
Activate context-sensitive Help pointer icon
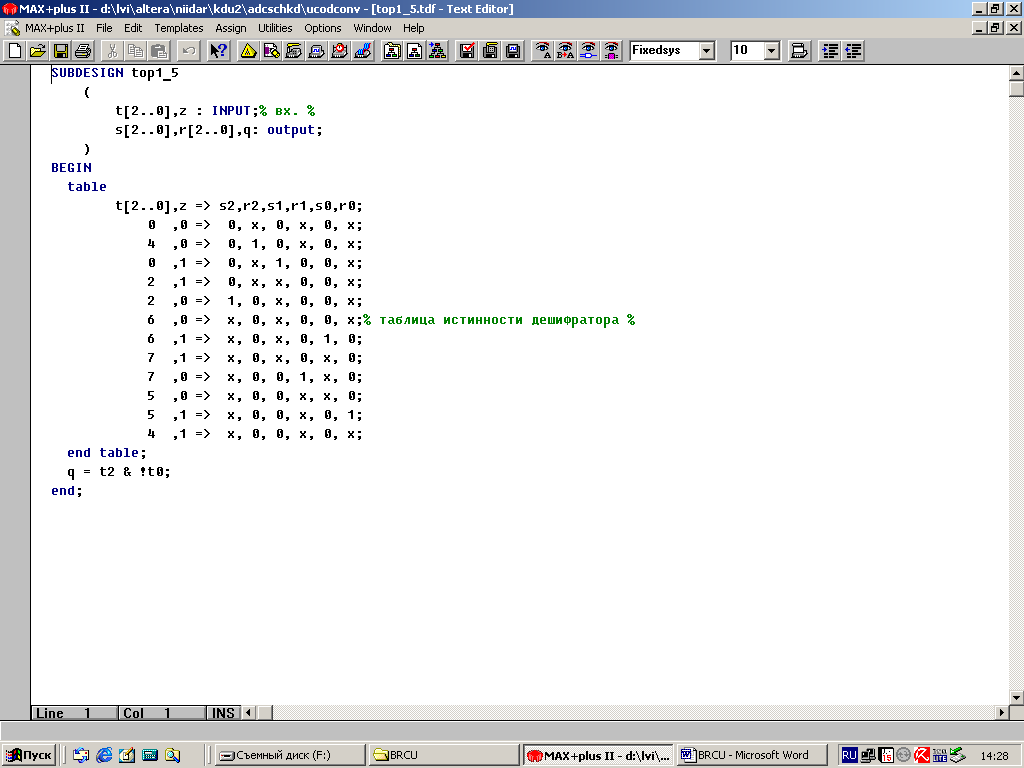point(218,50)
